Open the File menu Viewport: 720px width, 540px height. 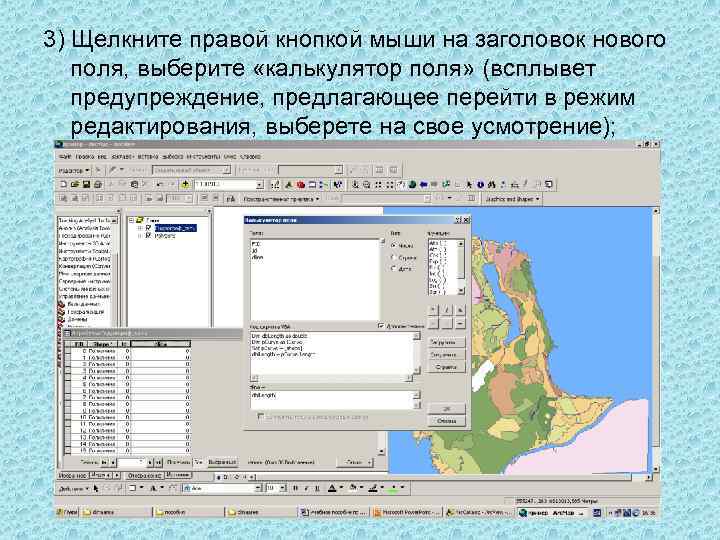65,157
